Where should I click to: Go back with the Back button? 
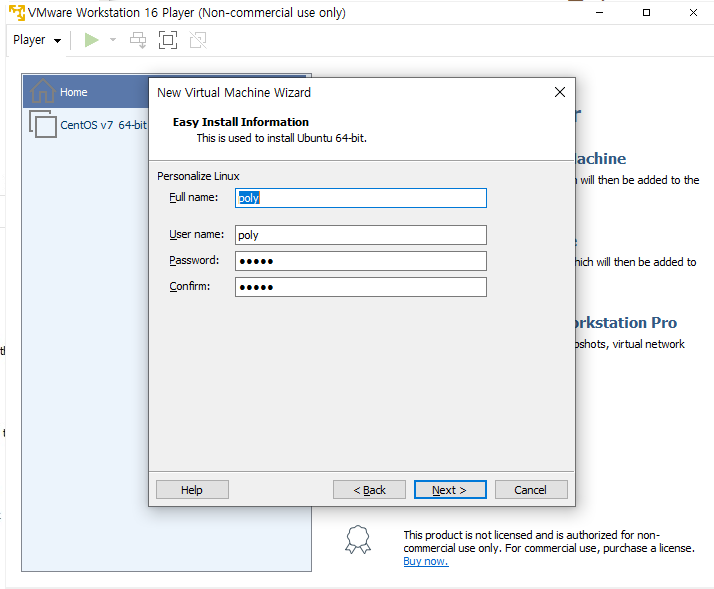pos(369,490)
